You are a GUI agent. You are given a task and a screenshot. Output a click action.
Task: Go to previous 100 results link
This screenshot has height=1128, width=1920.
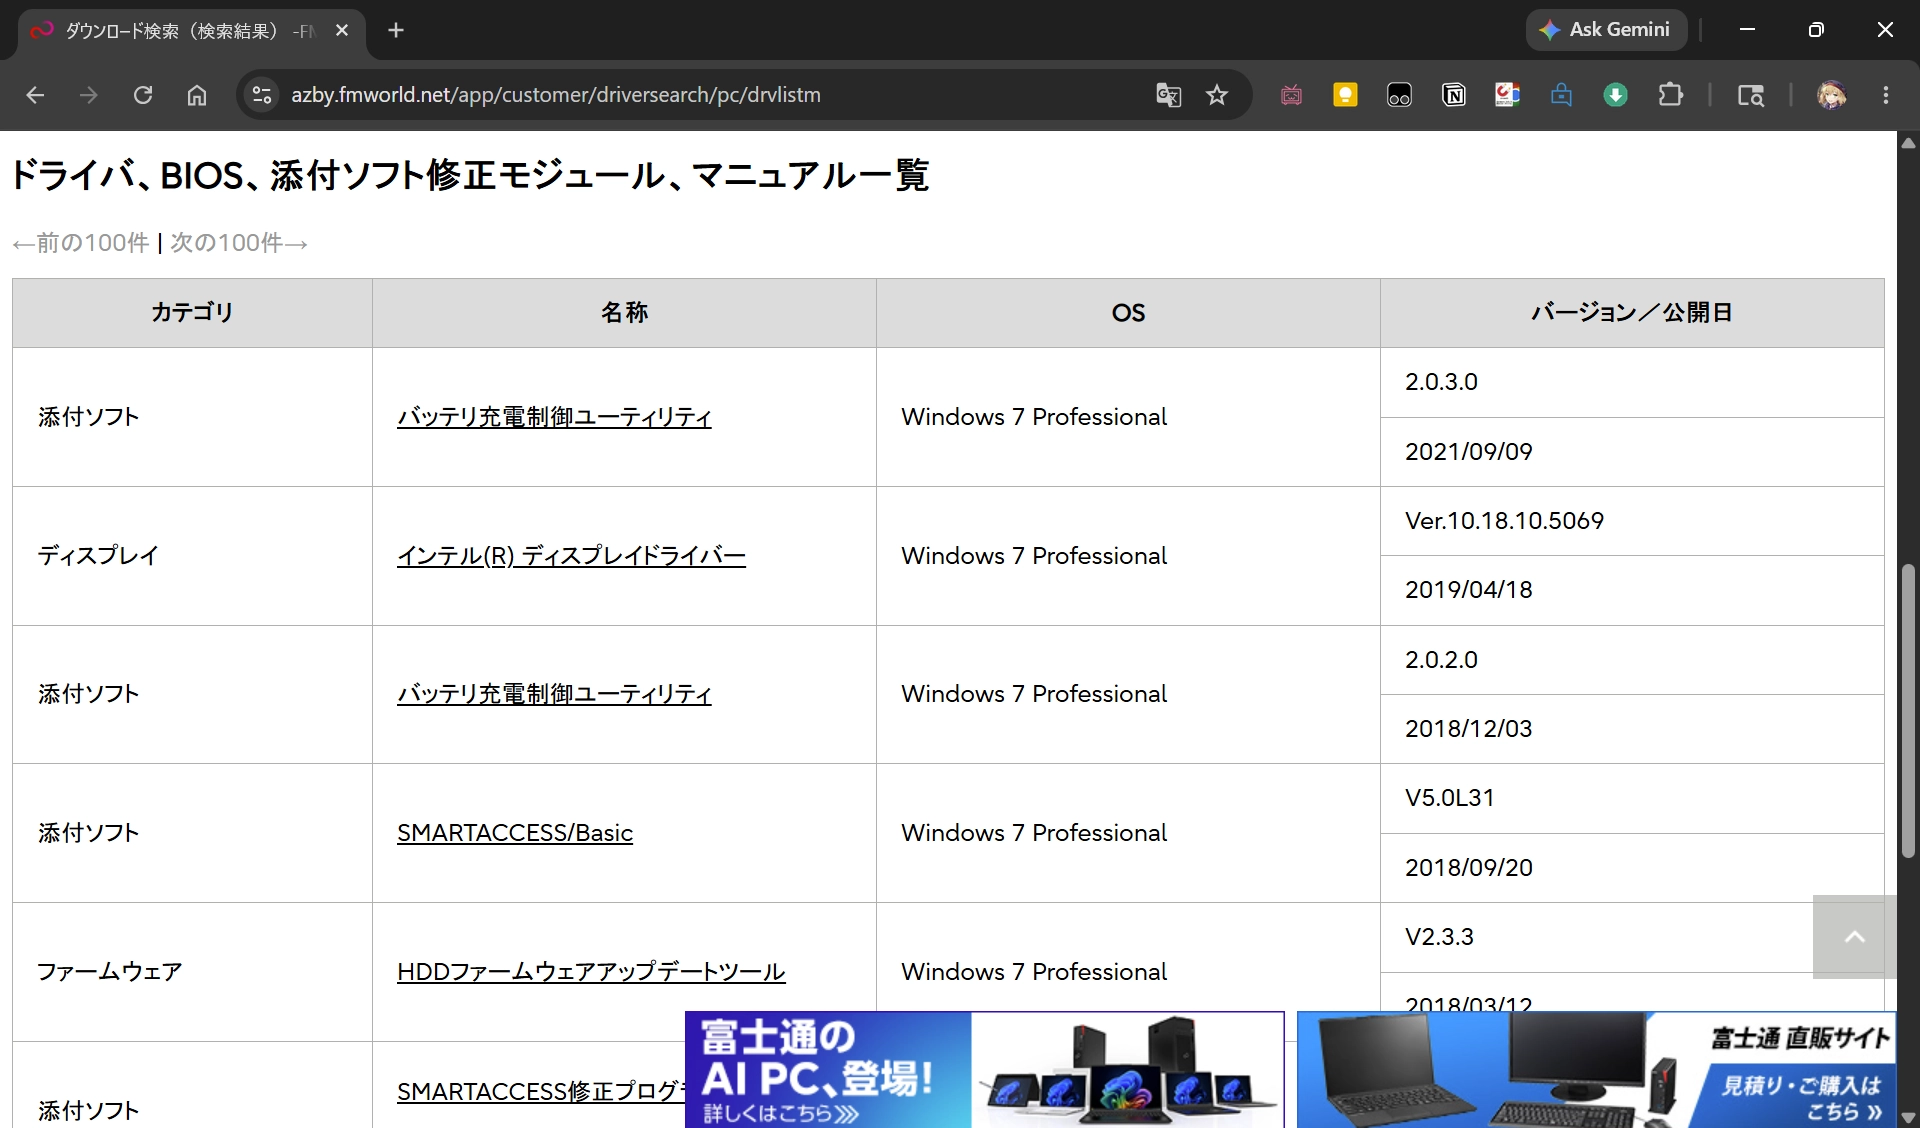point(81,243)
